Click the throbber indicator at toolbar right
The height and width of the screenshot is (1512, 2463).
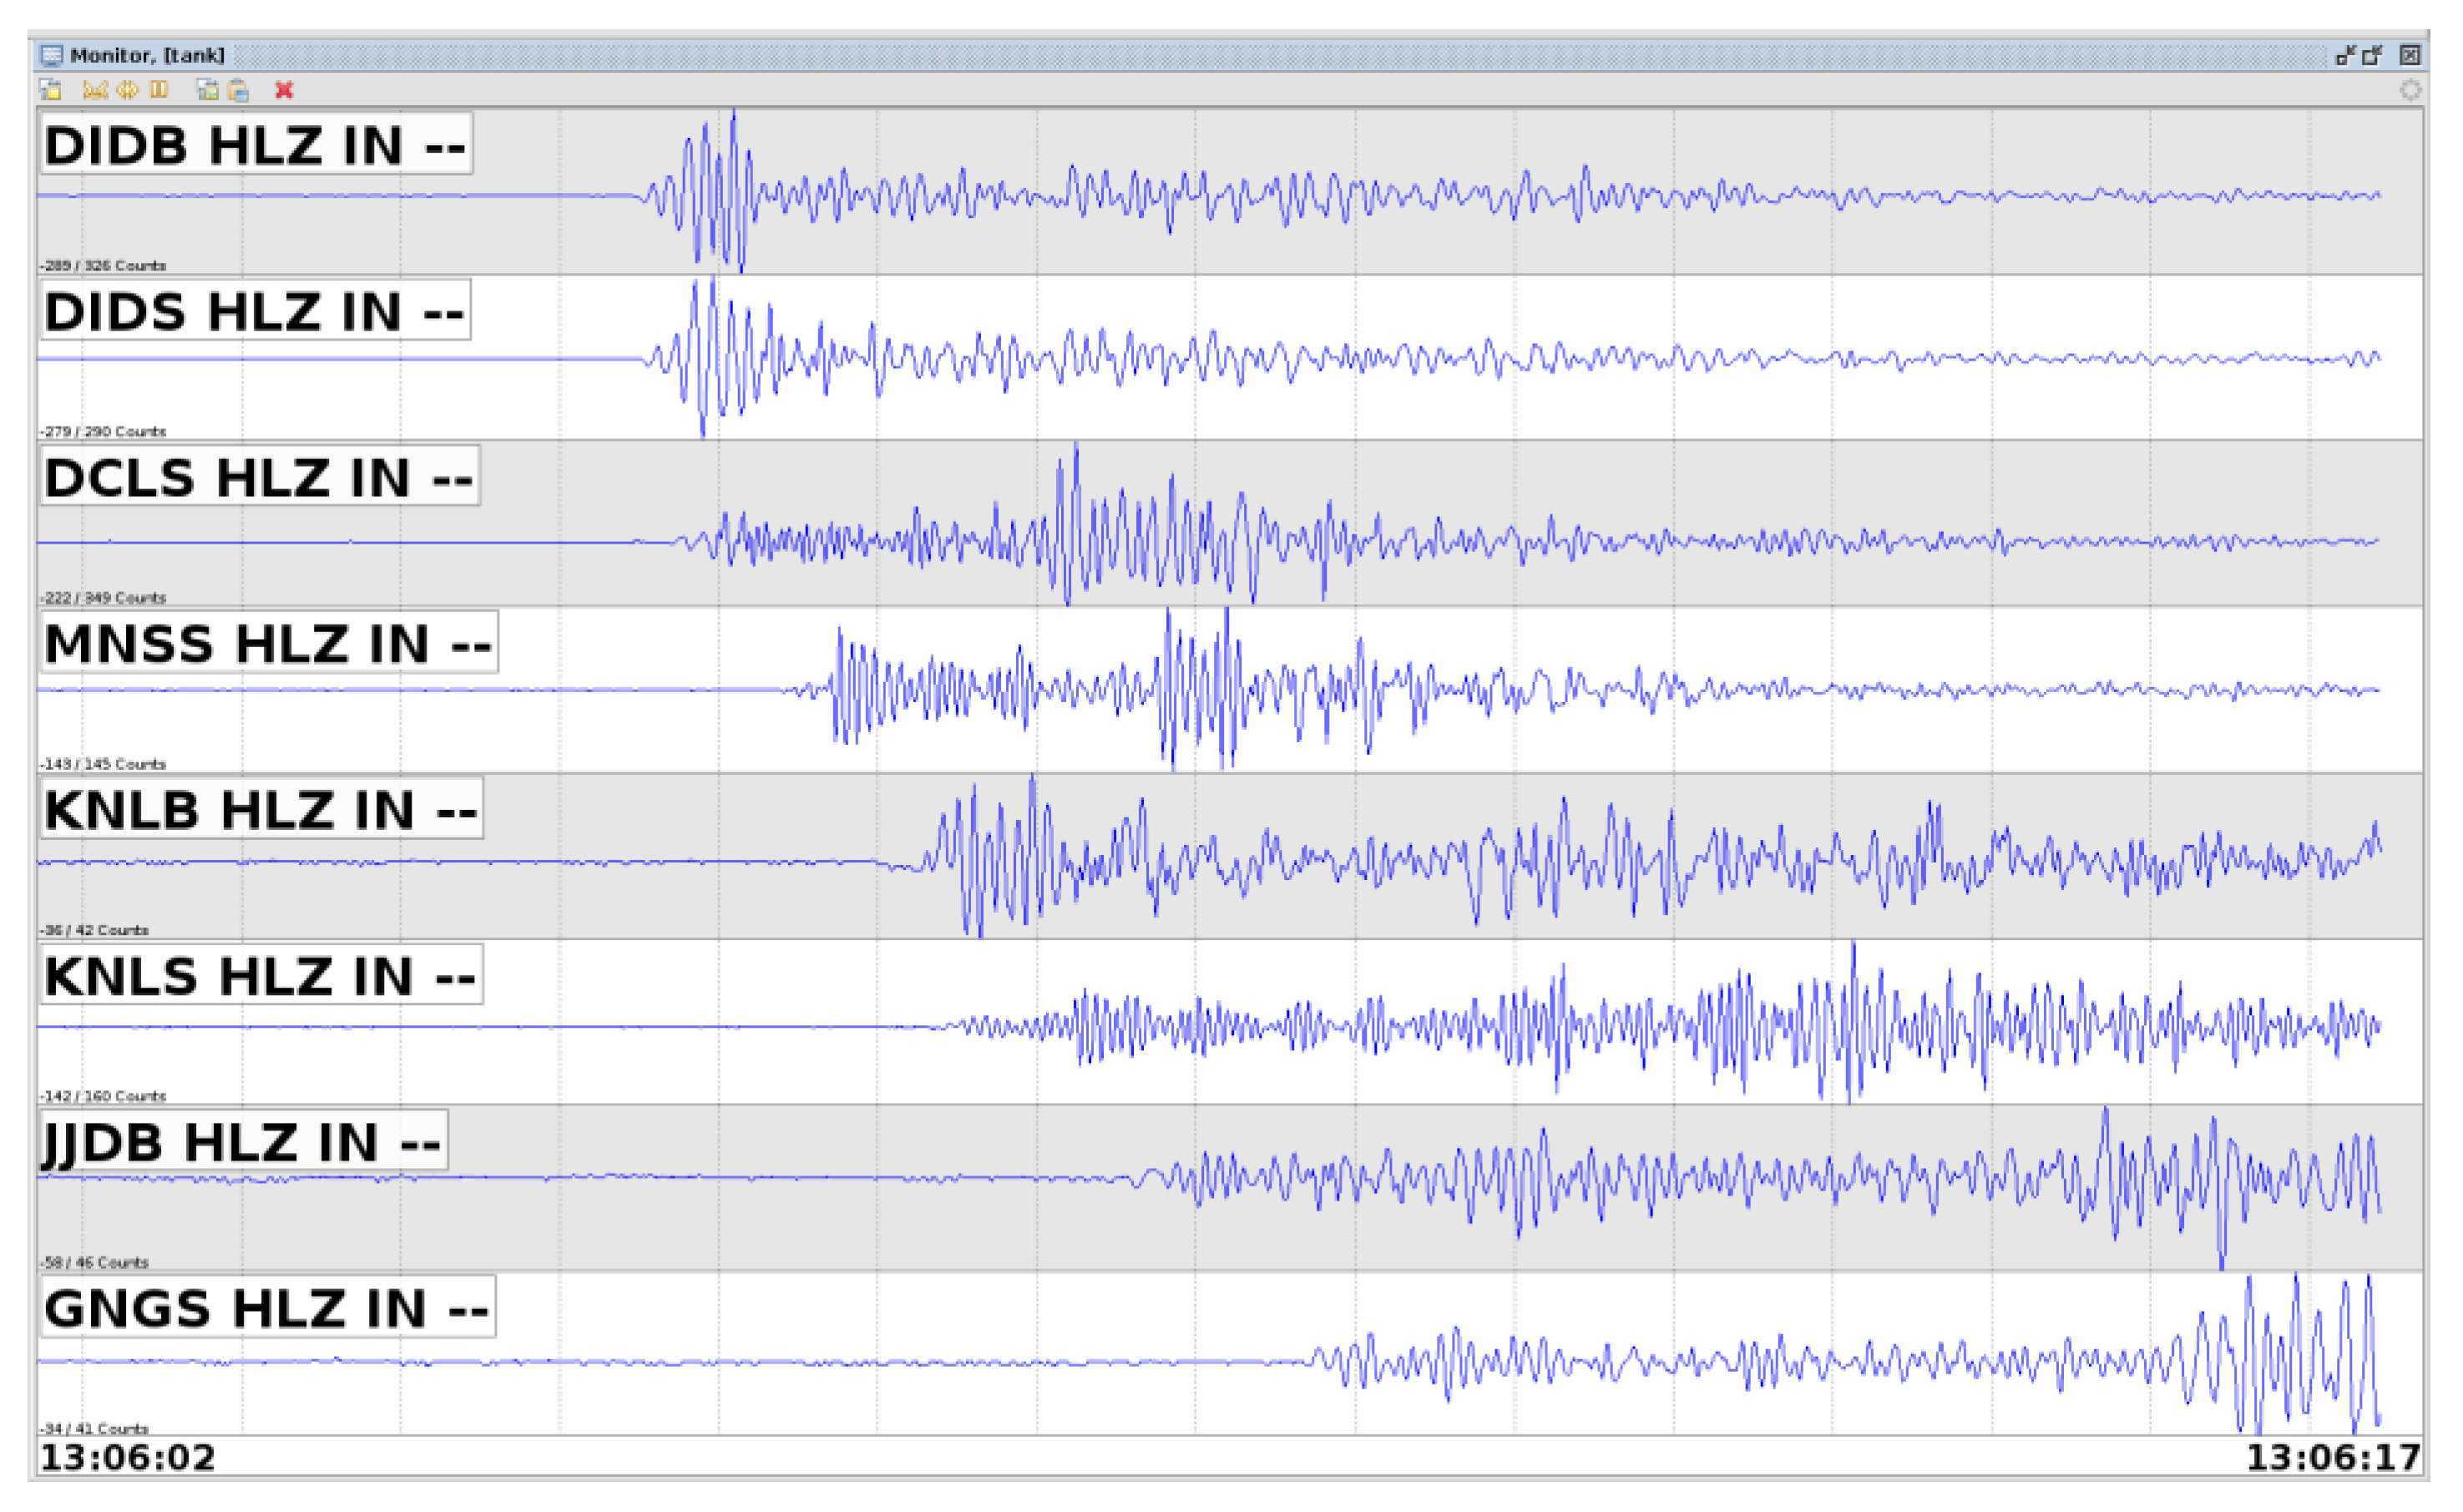coord(2410,90)
